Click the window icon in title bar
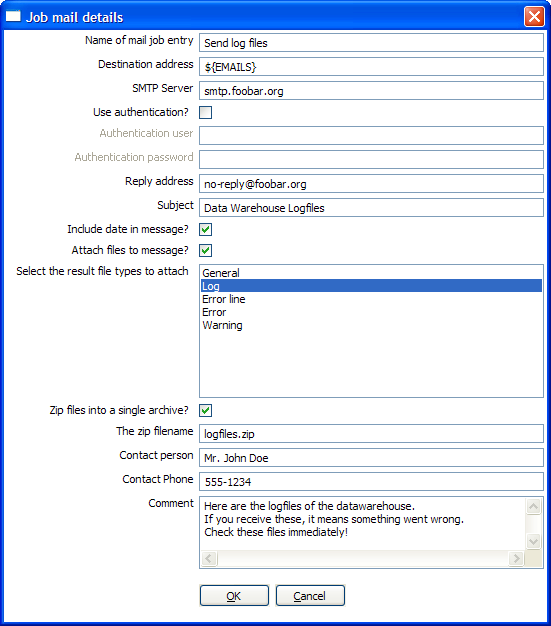The height and width of the screenshot is (626, 551). click(13, 16)
